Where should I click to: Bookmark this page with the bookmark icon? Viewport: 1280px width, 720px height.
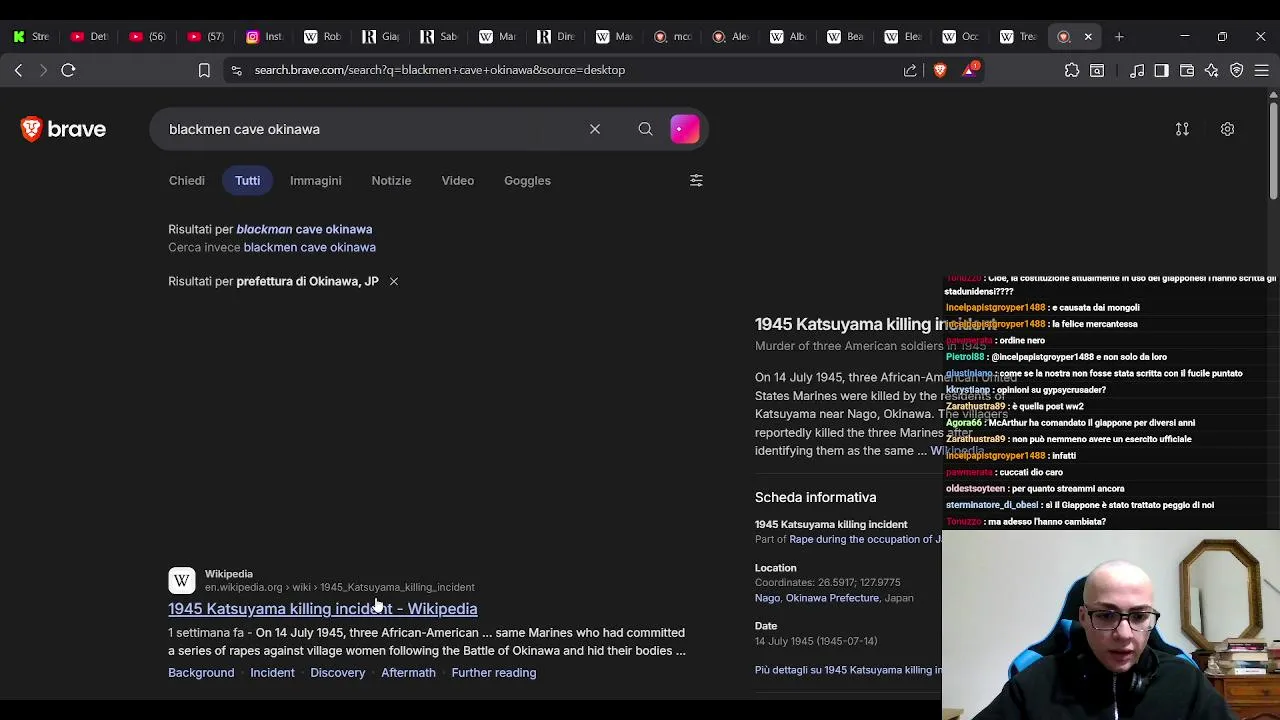click(x=204, y=70)
